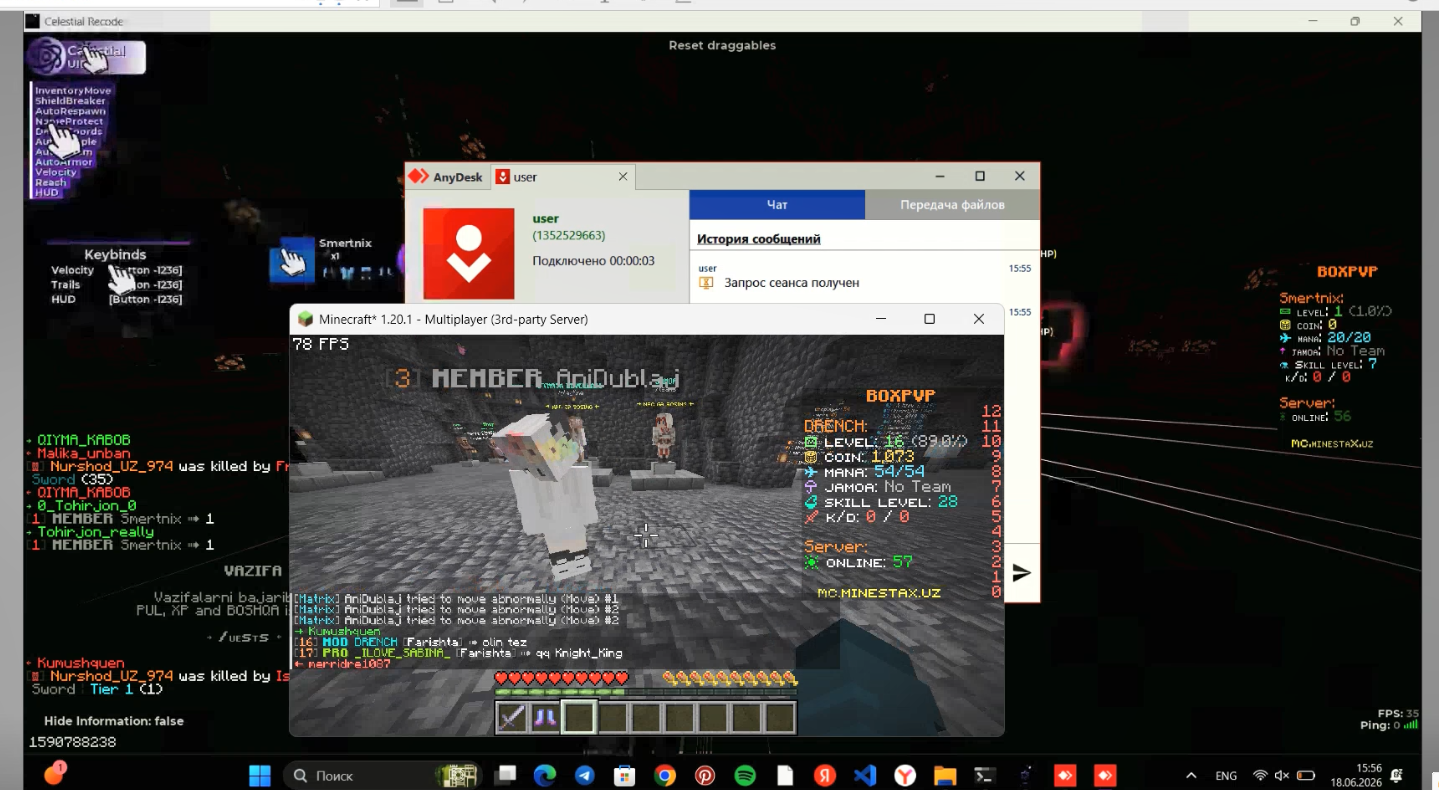Open Telegram from the taskbar

(x=584, y=775)
